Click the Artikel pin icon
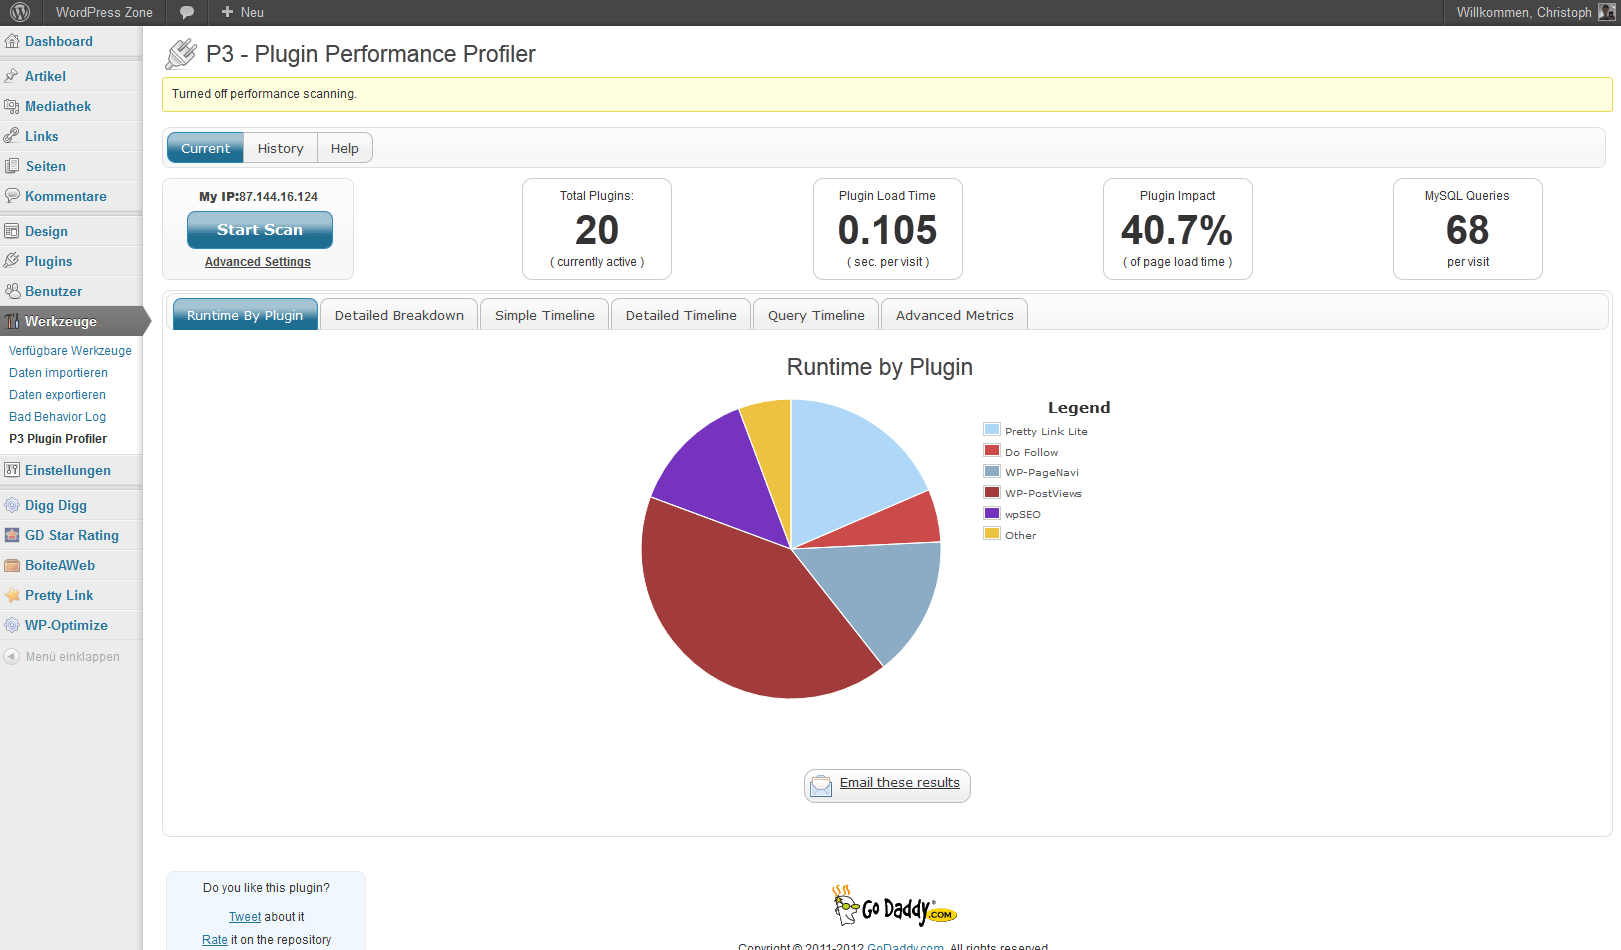Viewport: 1621px width, 950px height. (x=12, y=76)
